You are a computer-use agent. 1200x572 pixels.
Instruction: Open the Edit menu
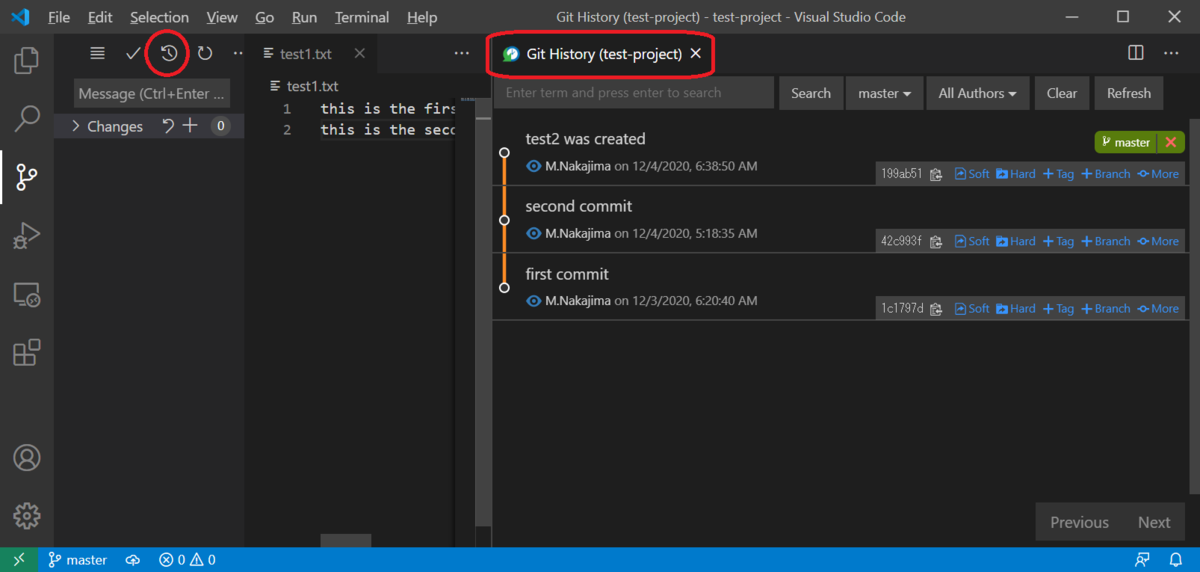click(100, 17)
